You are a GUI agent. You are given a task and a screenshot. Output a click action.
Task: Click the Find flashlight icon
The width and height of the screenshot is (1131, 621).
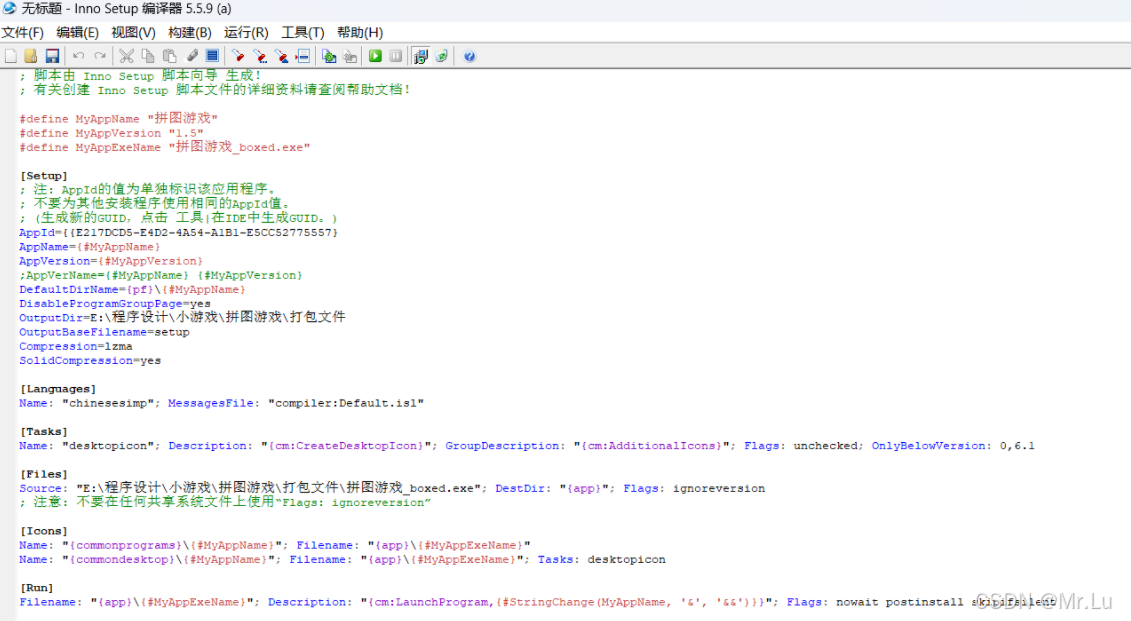click(x=238, y=56)
